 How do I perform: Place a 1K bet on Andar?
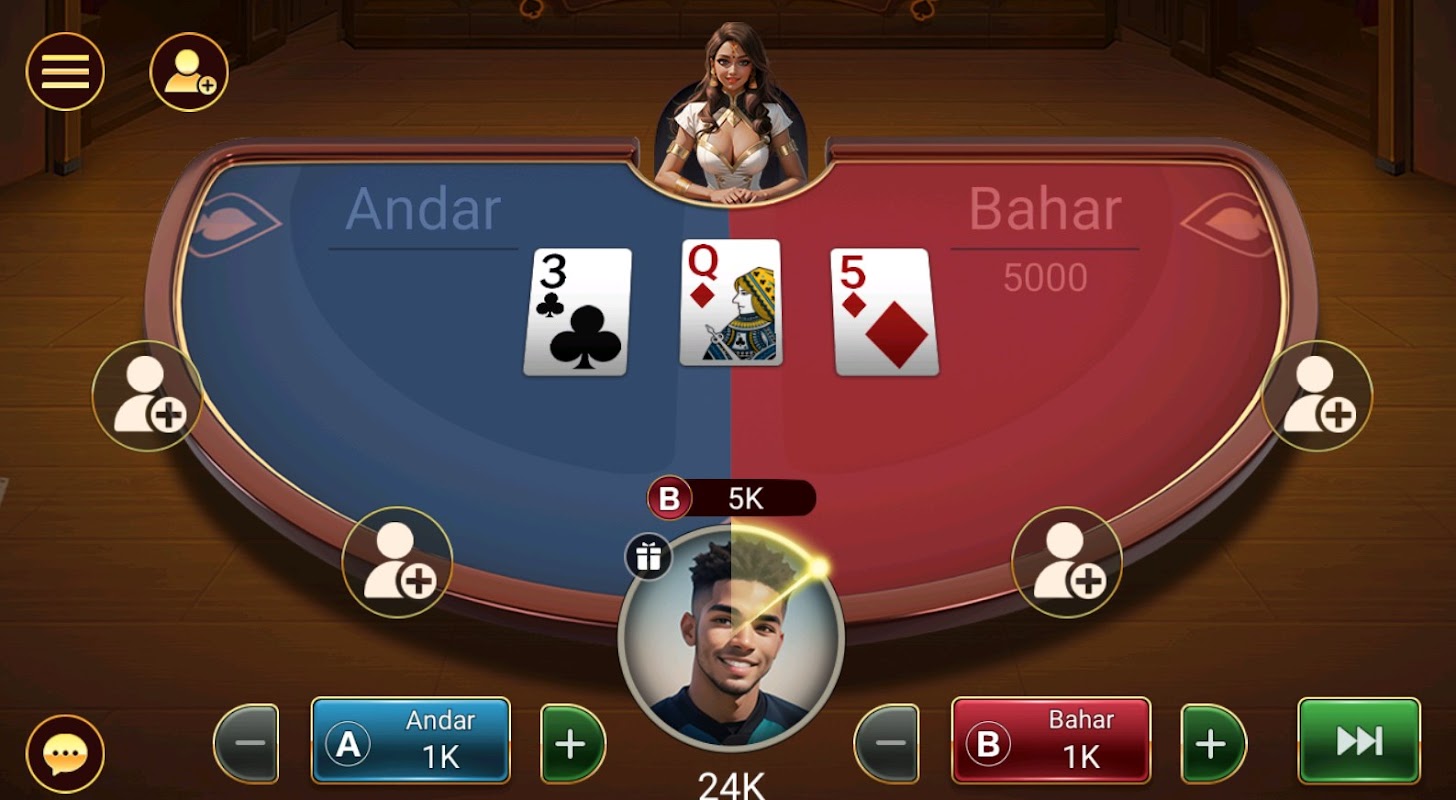pyautogui.click(x=411, y=740)
